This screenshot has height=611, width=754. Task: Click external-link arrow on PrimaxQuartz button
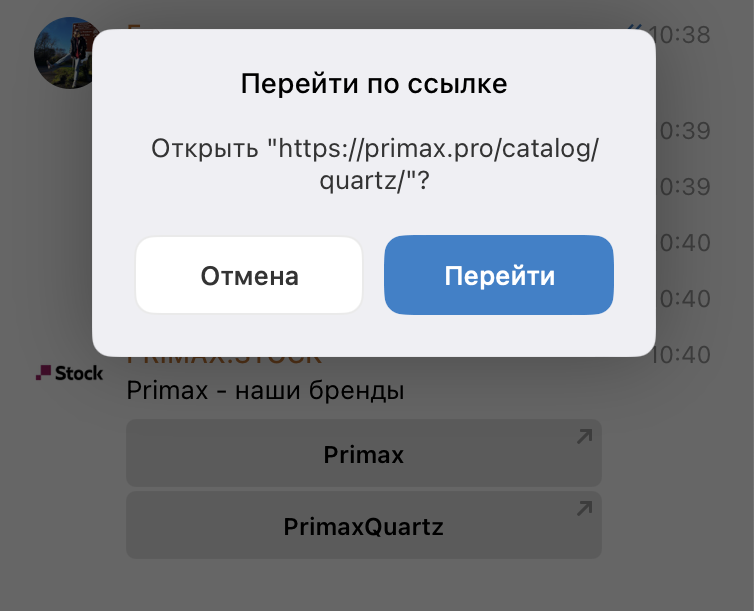pyautogui.click(x=584, y=509)
